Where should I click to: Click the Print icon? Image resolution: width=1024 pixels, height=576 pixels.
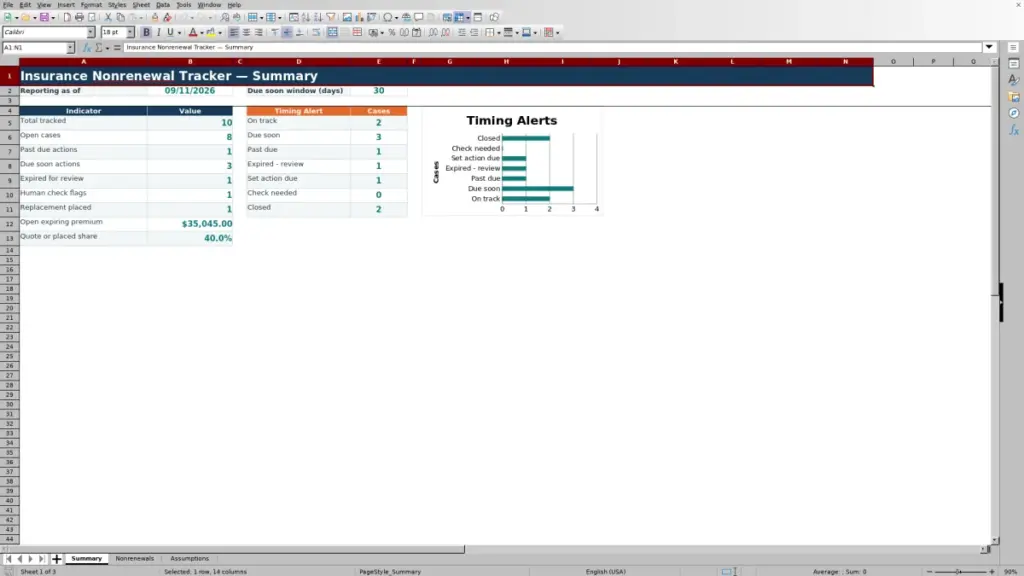[x=79, y=17]
